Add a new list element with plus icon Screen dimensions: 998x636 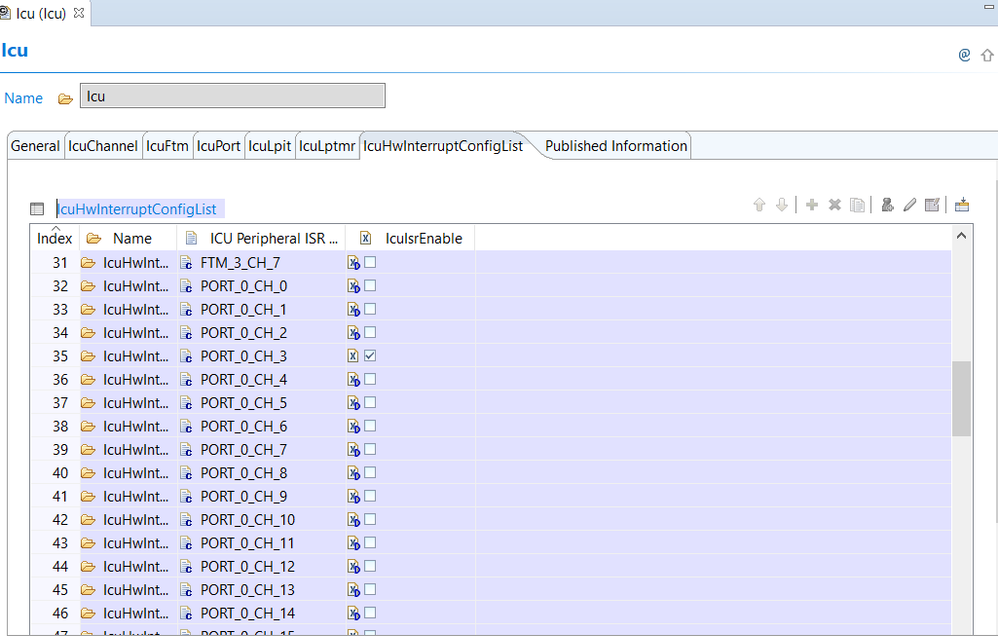click(812, 205)
